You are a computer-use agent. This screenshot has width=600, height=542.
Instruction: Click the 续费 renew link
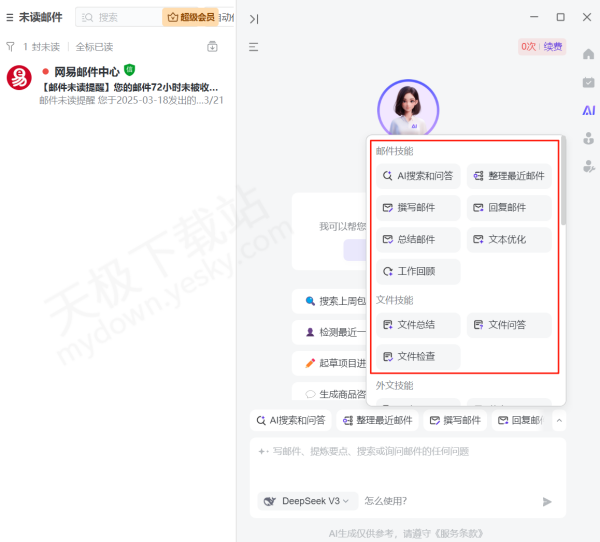coord(553,46)
